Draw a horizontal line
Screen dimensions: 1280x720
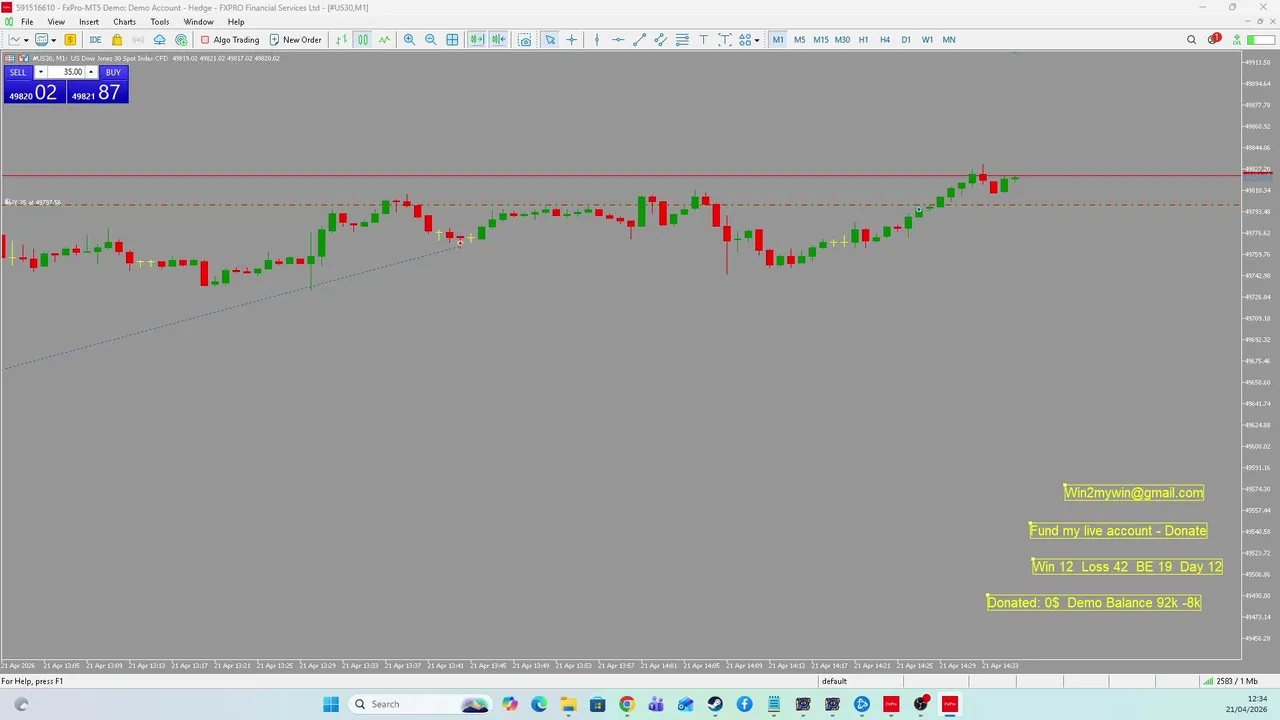pyautogui.click(x=618, y=40)
